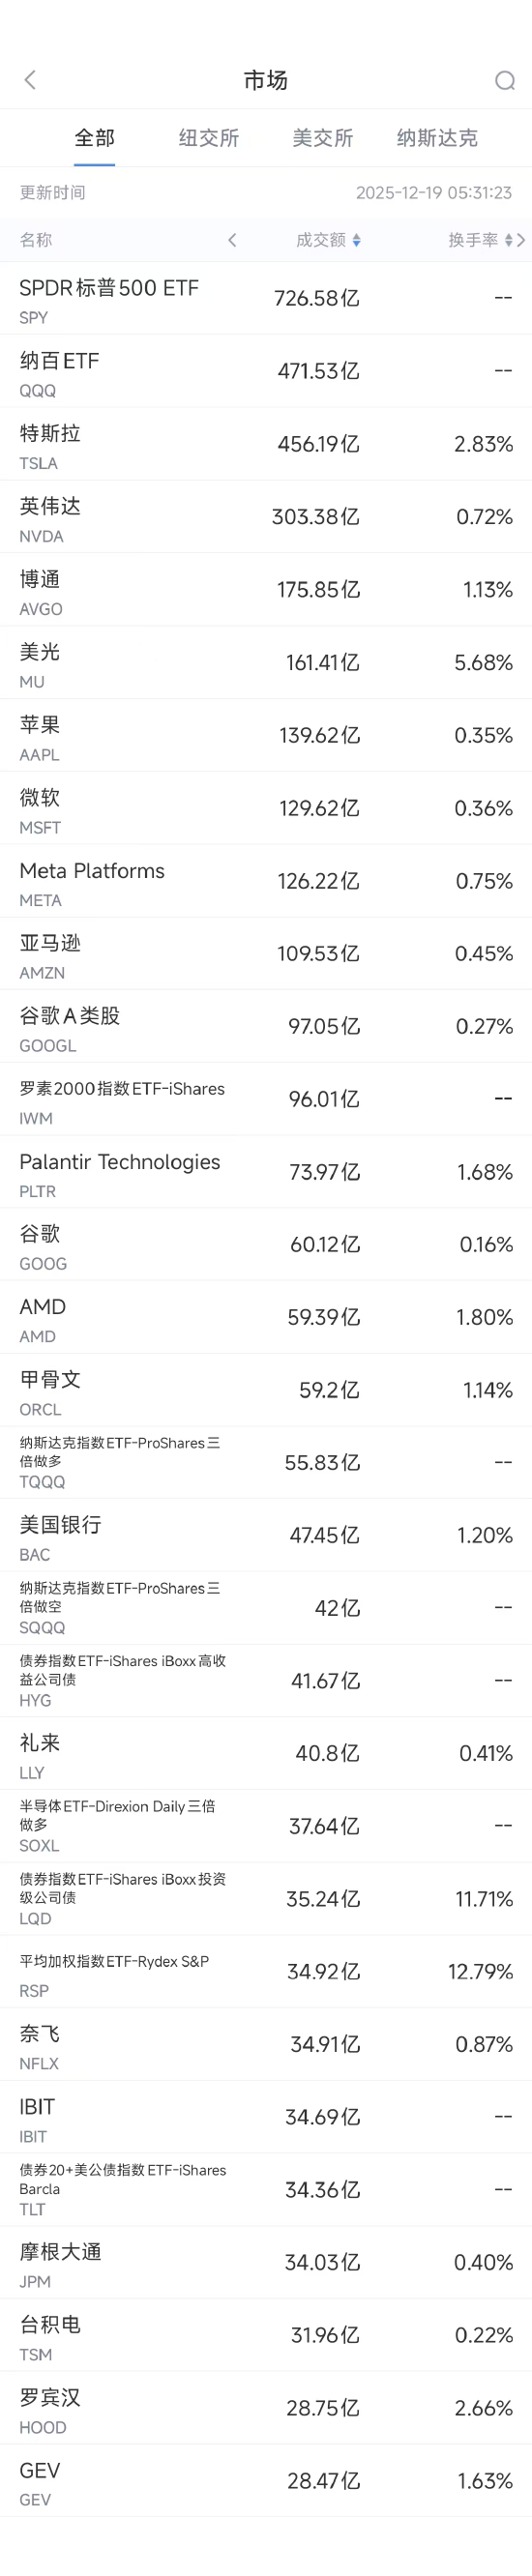Open the Palantir Technologies row
The height and width of the screenshot is (2576, 532).
coord(266,1172)
